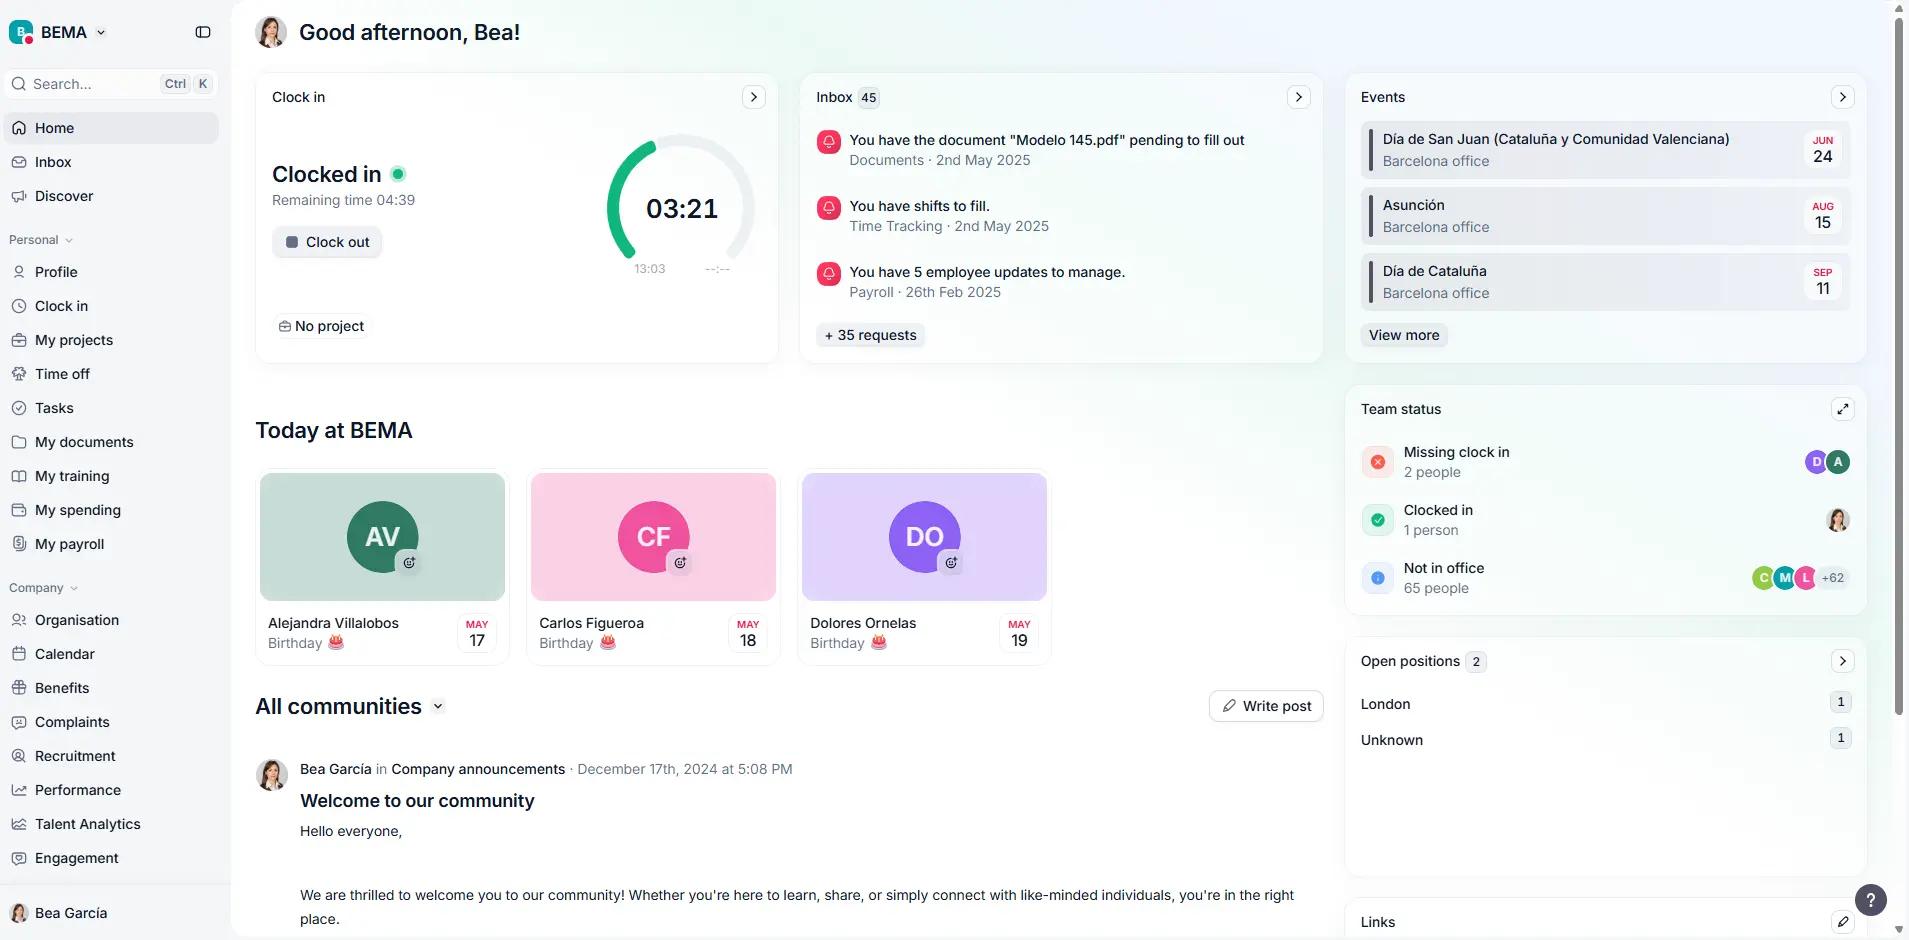Open Talent Analytics in the sidebar

(87, 823)
